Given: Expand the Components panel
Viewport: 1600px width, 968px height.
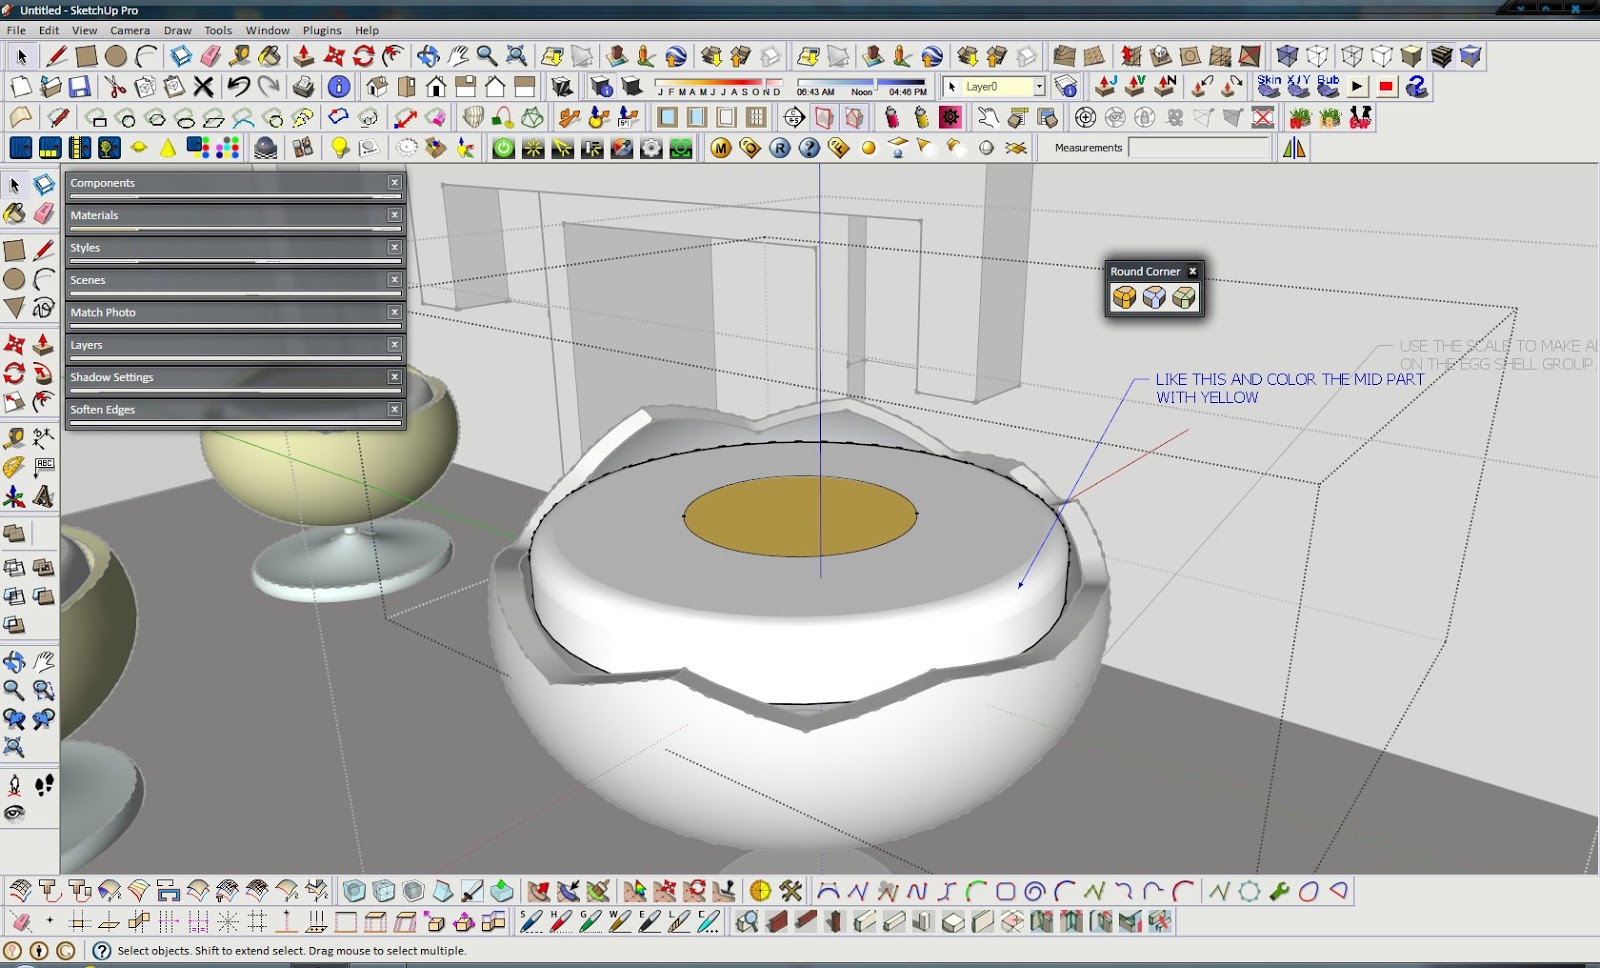Looking at the screenshot, I should point(235,183).
